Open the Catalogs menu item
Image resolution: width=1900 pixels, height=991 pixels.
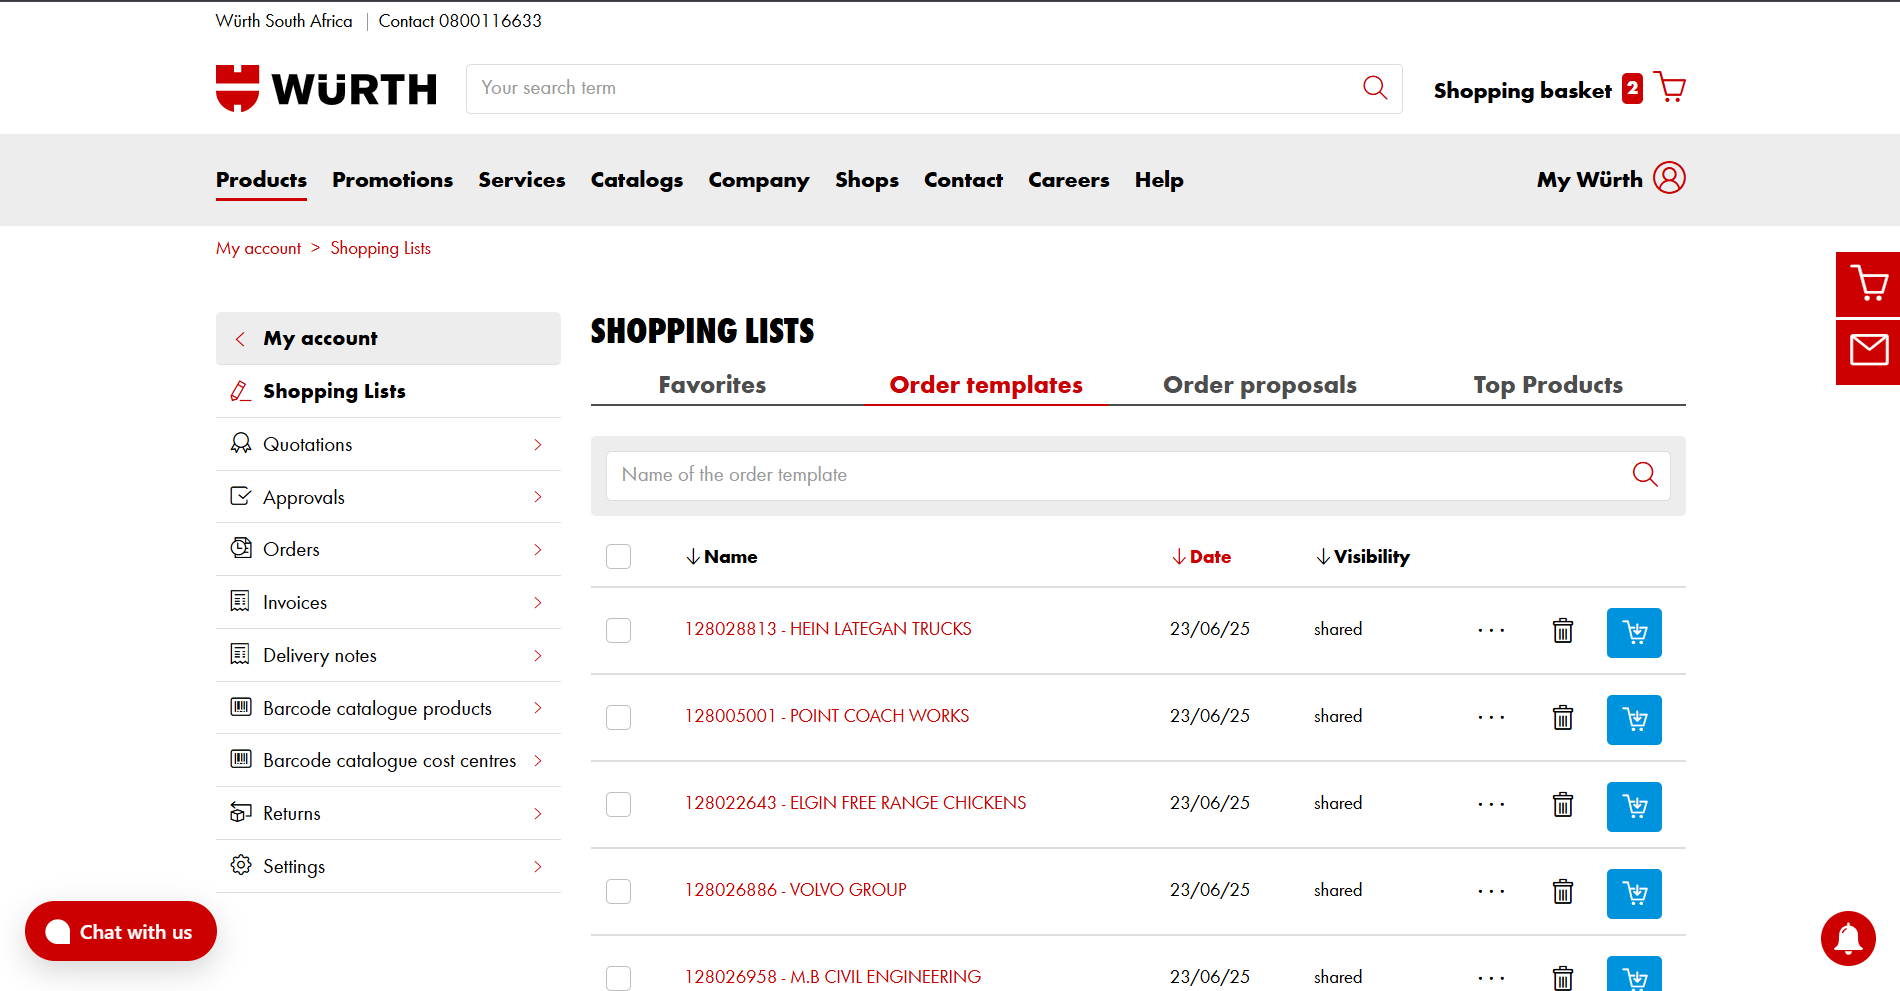point(637,180)
